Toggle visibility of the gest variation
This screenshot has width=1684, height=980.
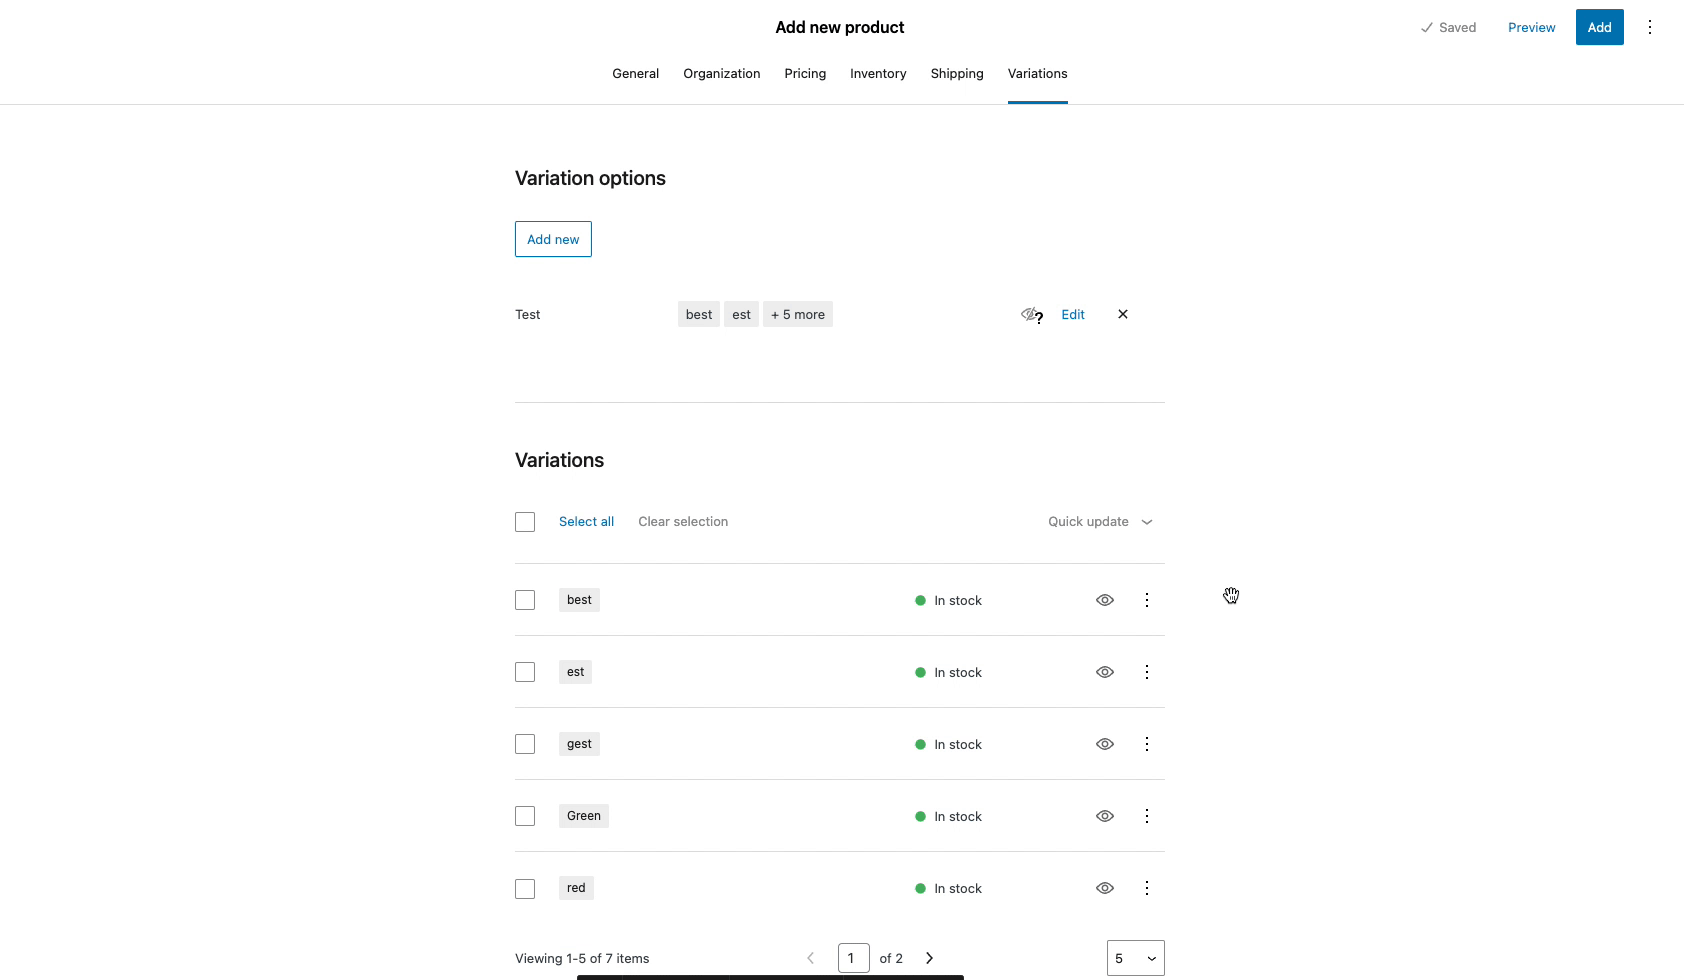pos(1105,744)
